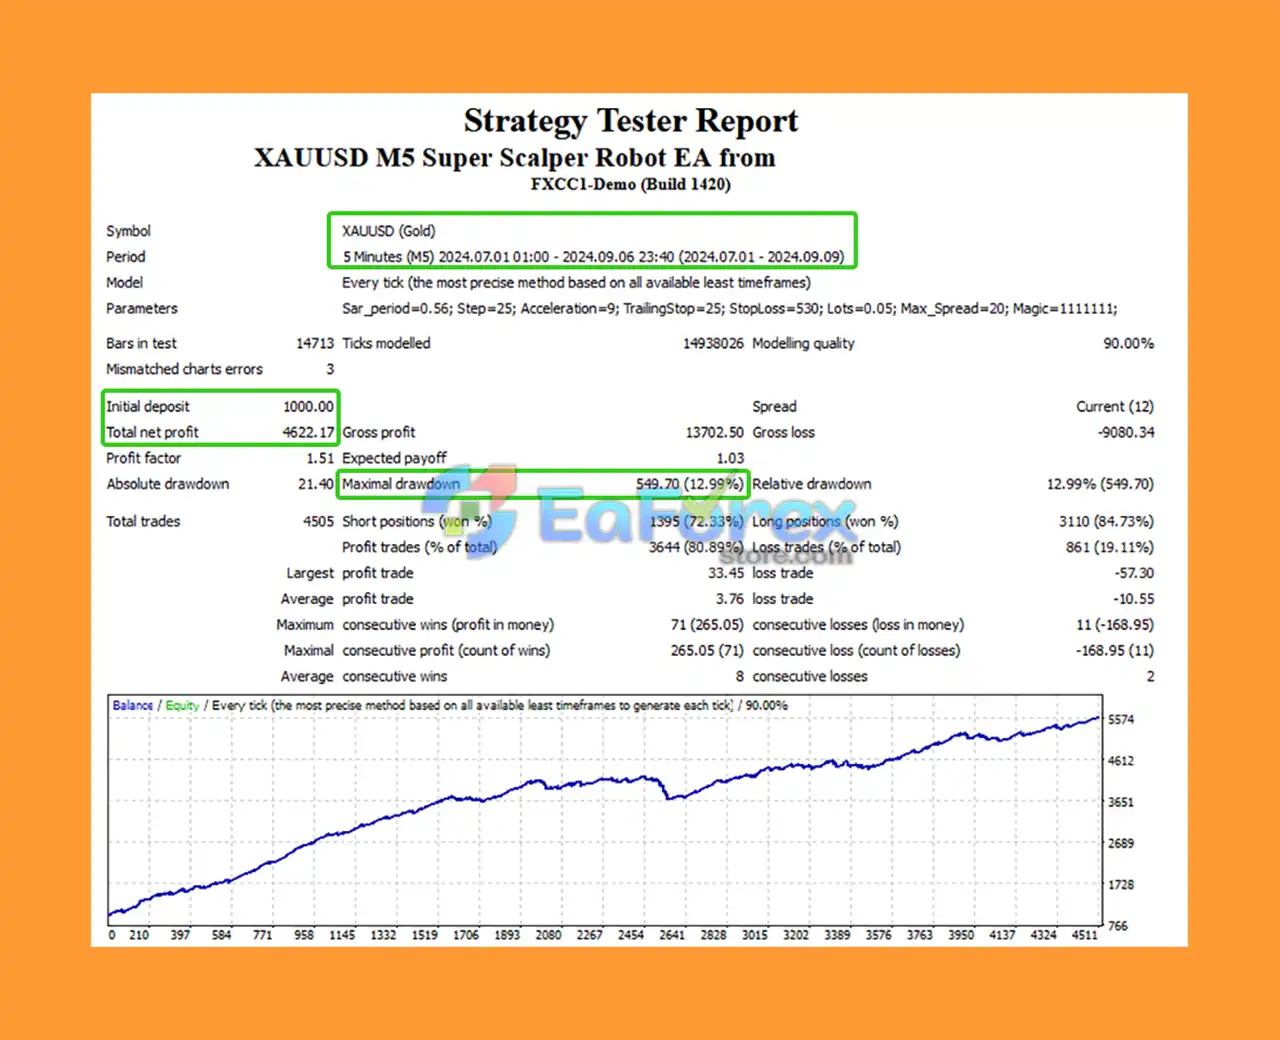
Task: Select the "XAUUSD M5 Super Scalper Robot EA from" heading
Action: coord(515,158)
